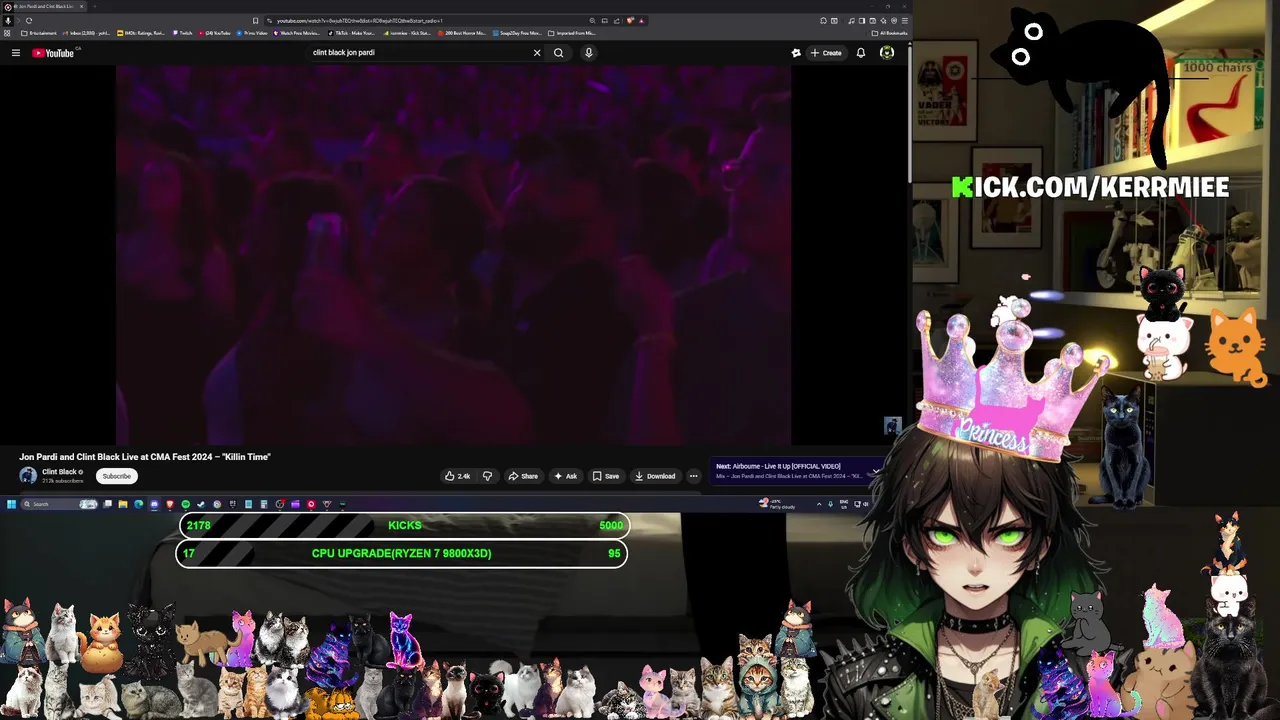This screenshot has height=720, width=1280.
Task: Open the Clint Black channel name link
Action: tap(61, 472)
